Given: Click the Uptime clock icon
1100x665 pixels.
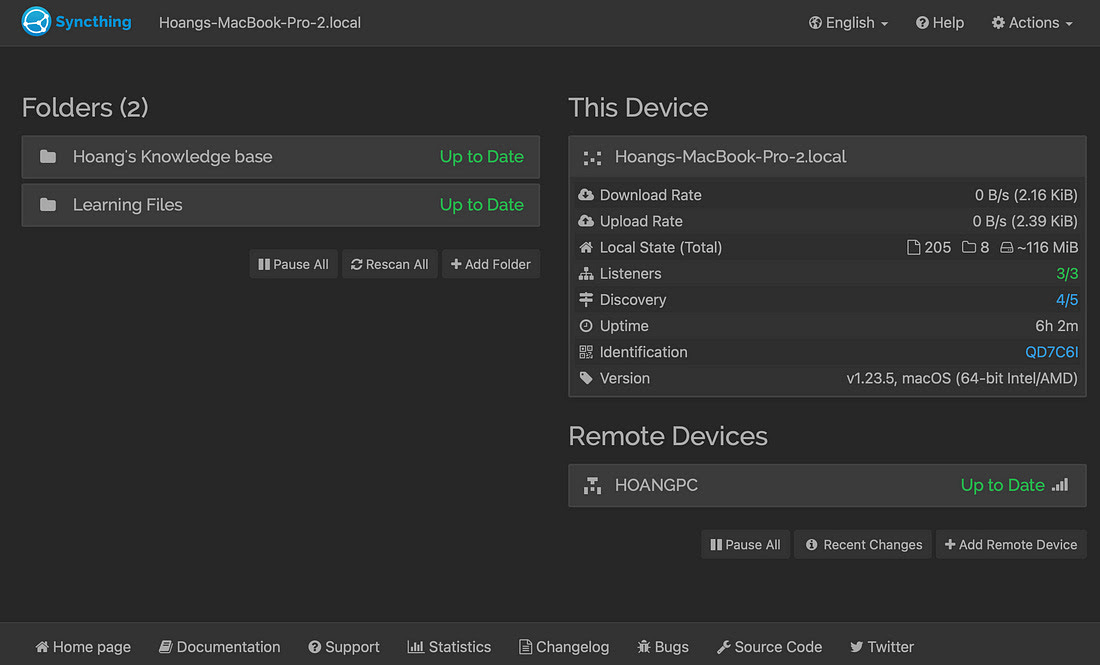Looking at the screenshot, I should (x=586, y=325).
